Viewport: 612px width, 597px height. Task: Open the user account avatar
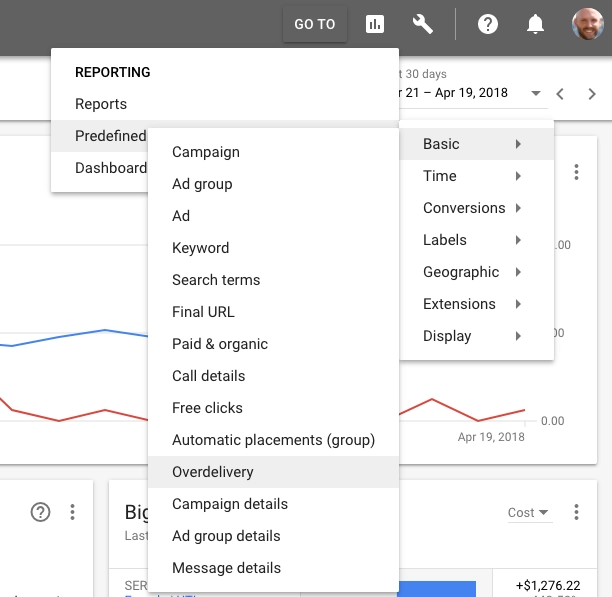point(587,24)
